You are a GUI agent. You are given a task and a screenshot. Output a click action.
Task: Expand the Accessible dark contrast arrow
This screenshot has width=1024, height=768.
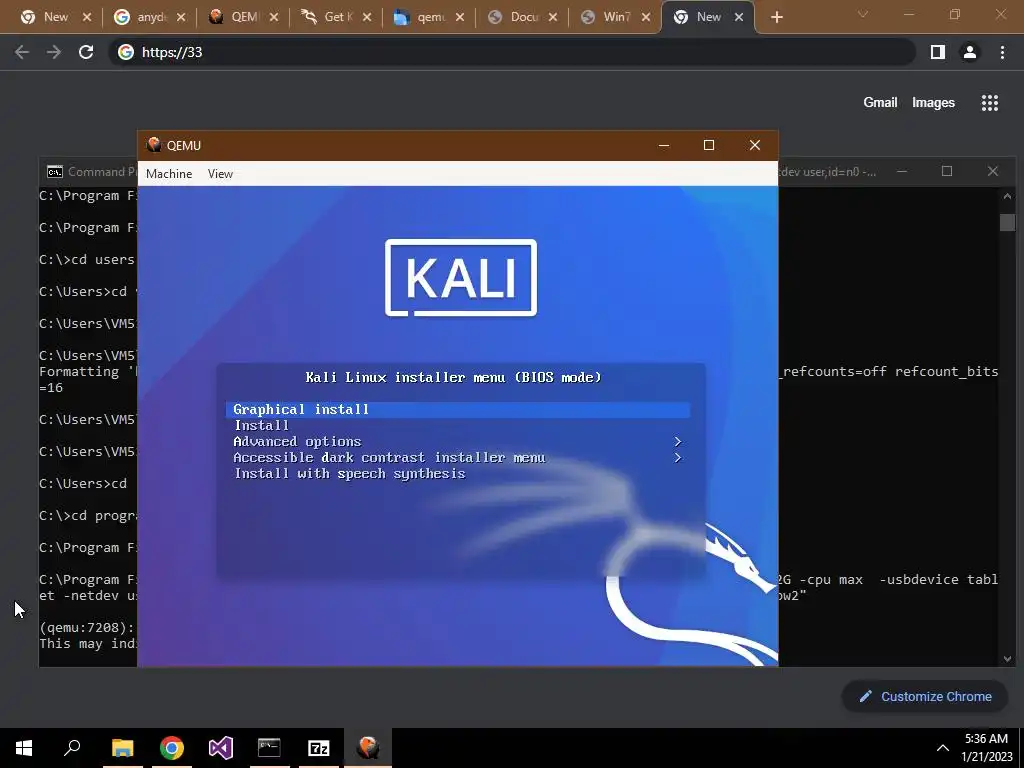click(x=677, y=458)
